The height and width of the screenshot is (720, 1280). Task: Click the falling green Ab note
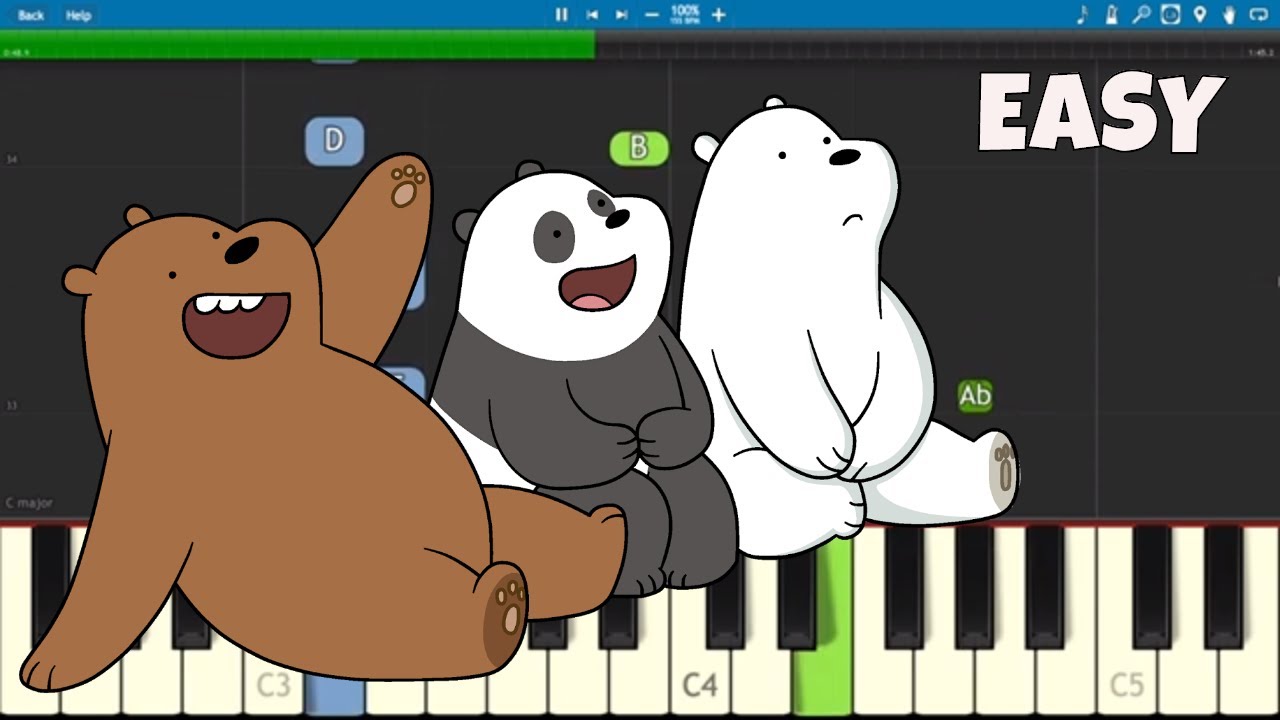[975, 396]
